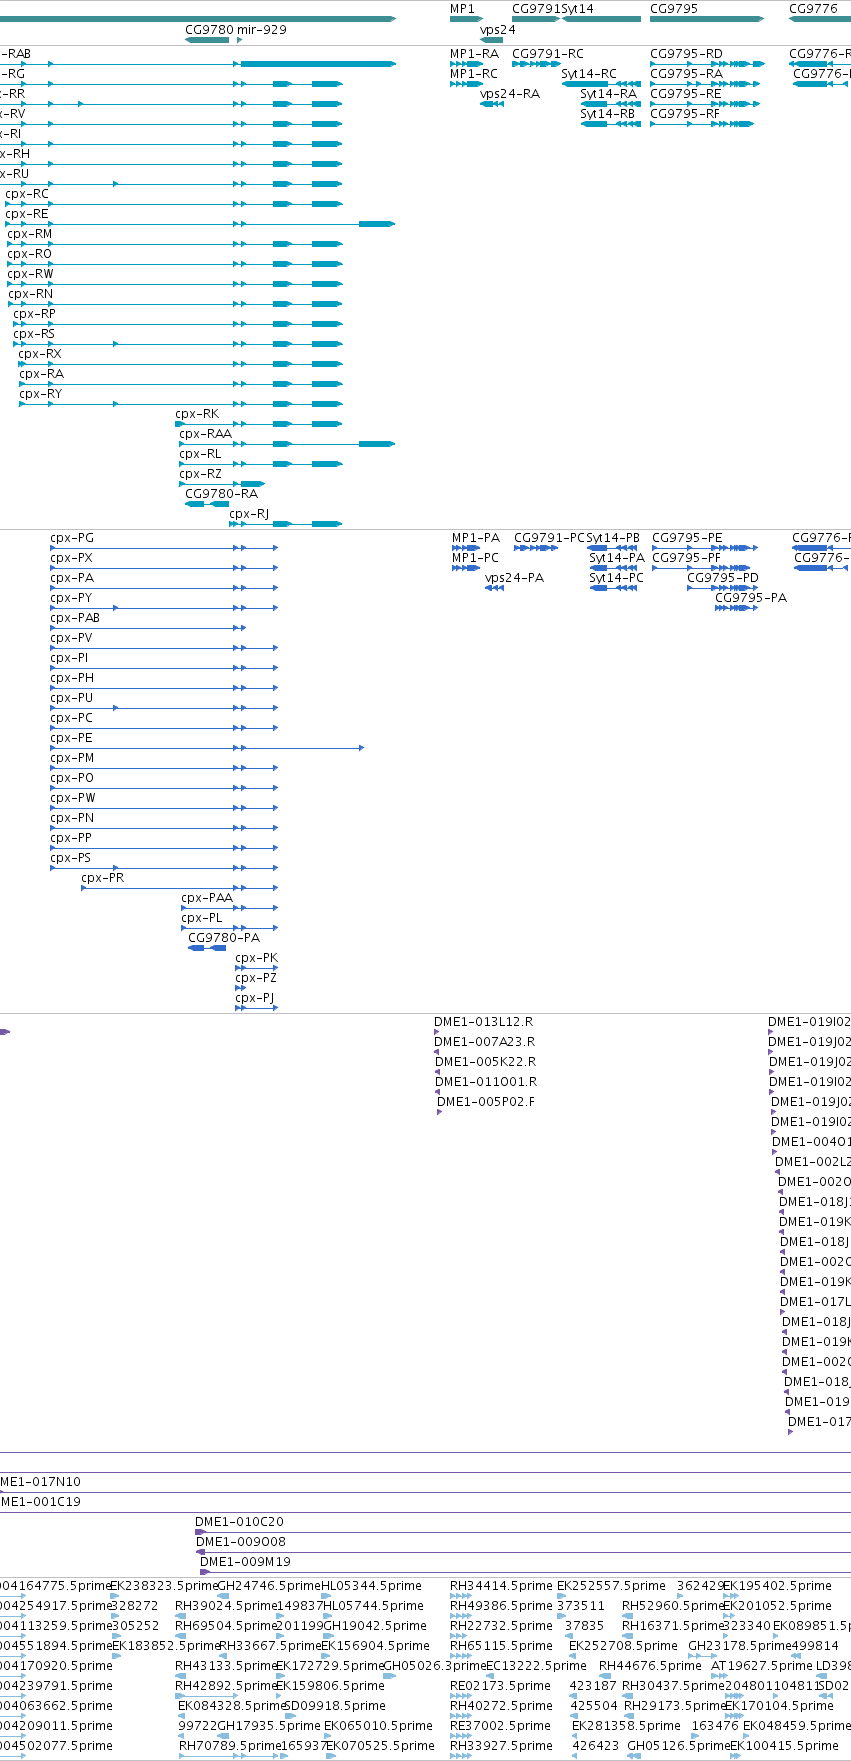This screenshot has height=1761, width=851.
Task: Click the RH70789.5prime EST label
Action: [229, 1746]
